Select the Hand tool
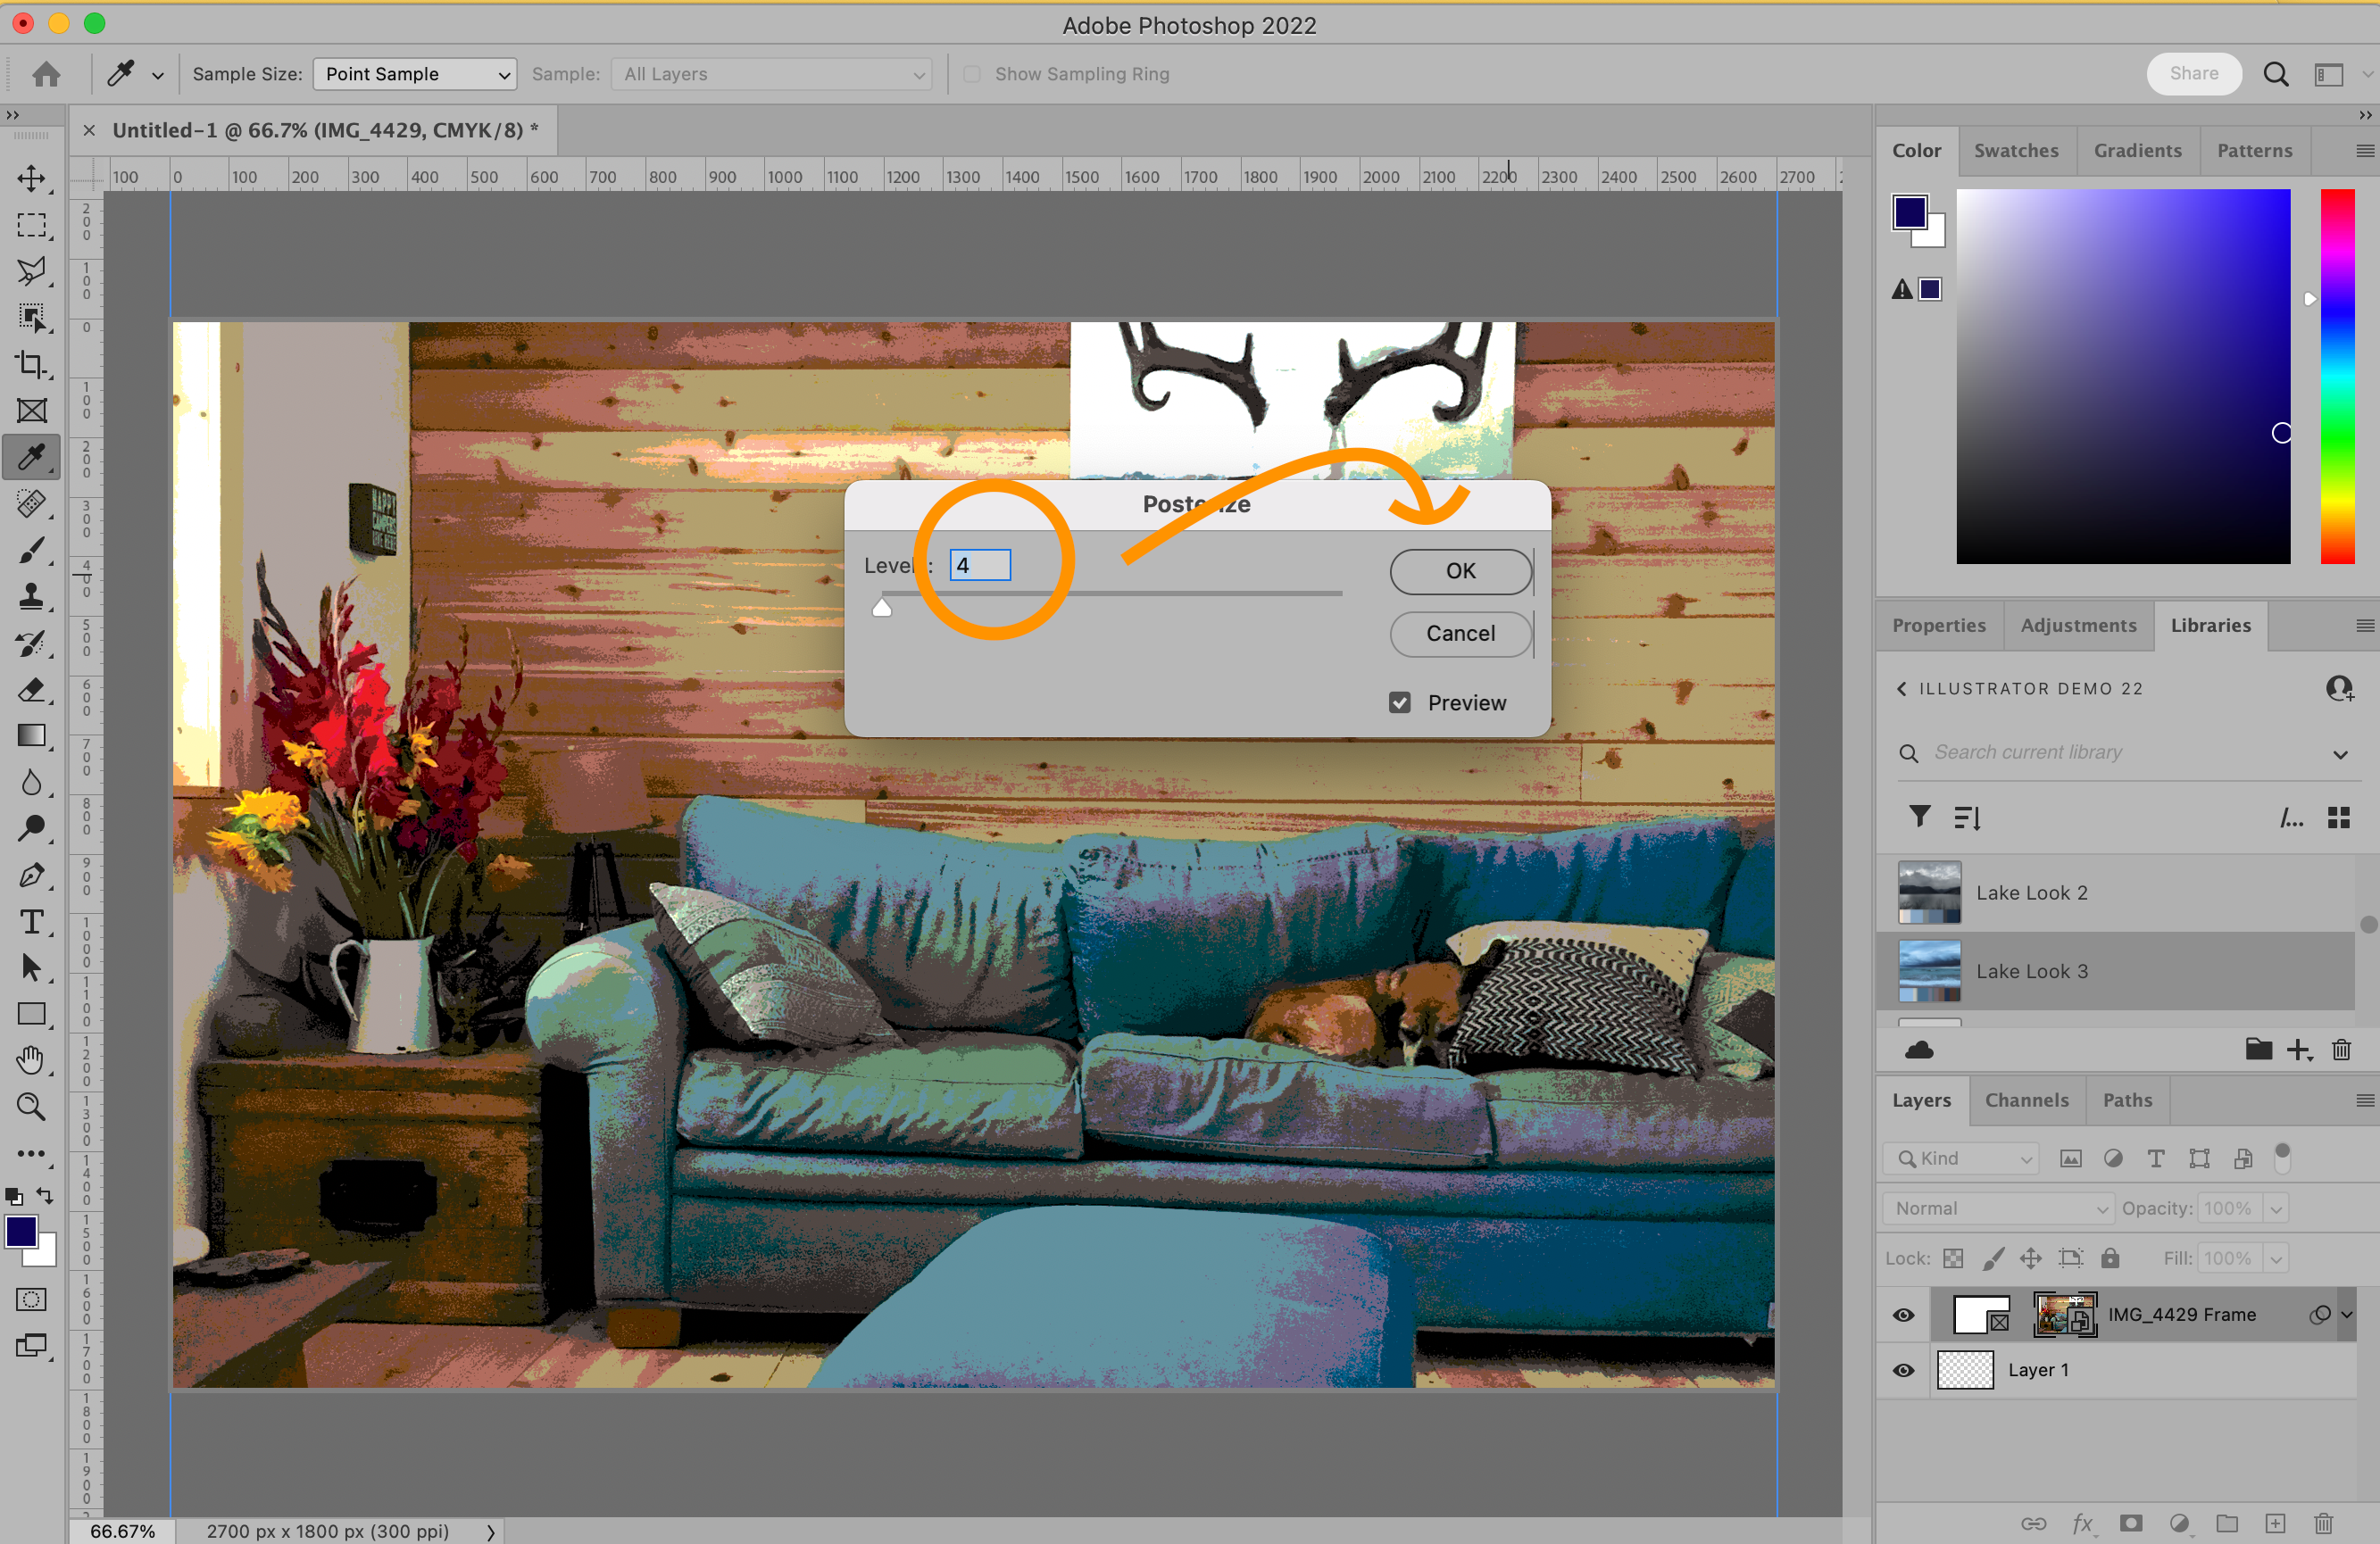The height and width of the screenshot is (1544, 2380). (31, 1060)
